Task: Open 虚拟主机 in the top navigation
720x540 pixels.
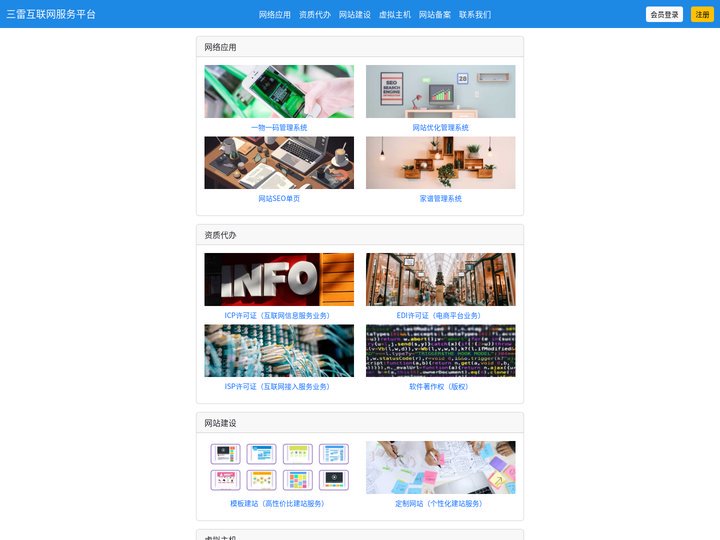Action: point(394,15)
